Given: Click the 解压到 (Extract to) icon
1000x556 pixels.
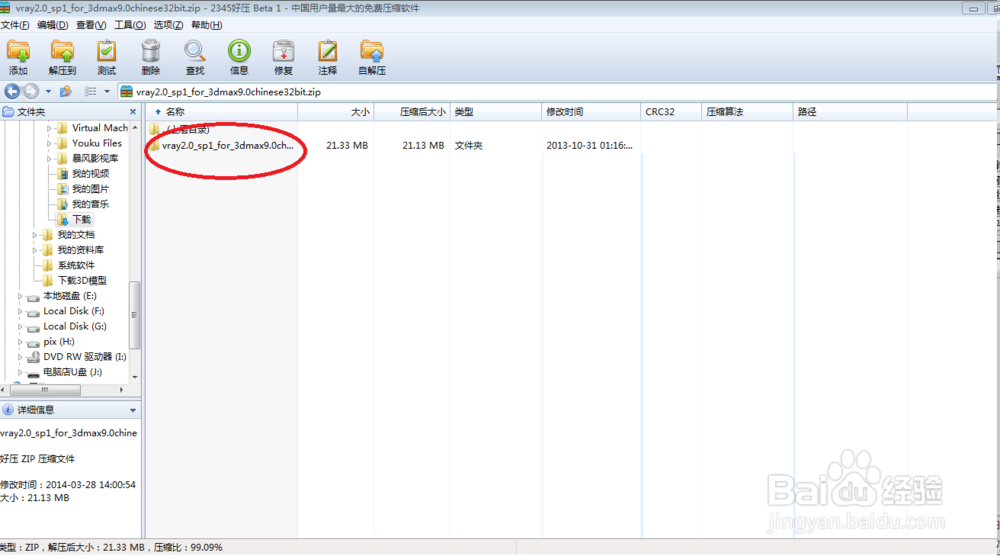Looking at the screenshot, I should pyautogui.click(x=62, y=52).
